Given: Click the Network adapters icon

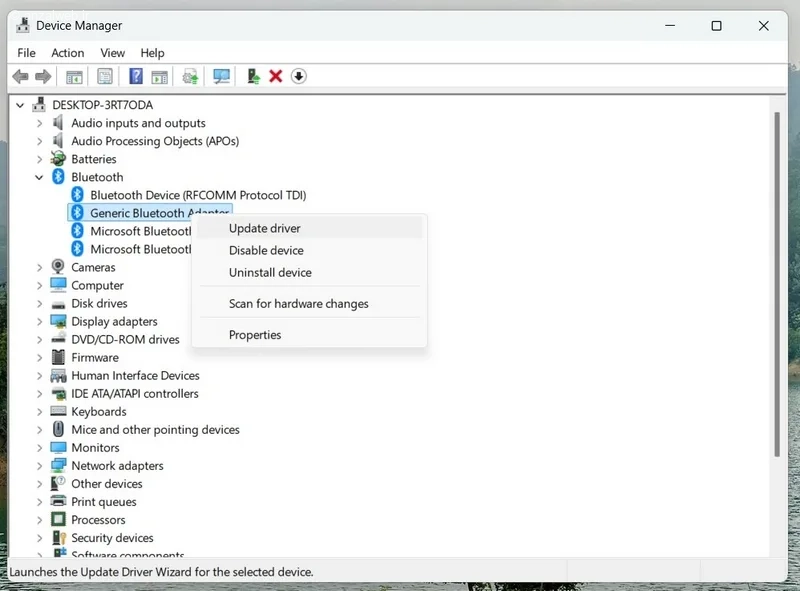Looking at the screenshot, I should tap(58, 465).
